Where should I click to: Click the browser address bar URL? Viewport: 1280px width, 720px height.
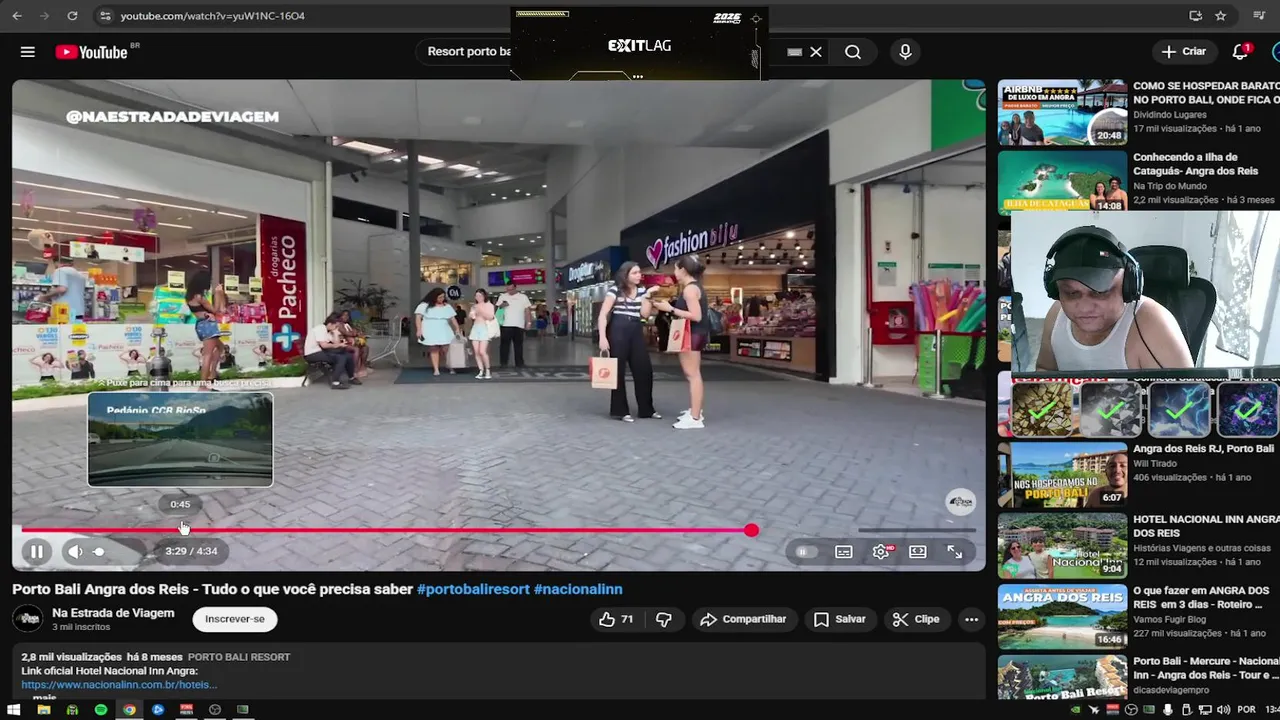coord(212,16)
